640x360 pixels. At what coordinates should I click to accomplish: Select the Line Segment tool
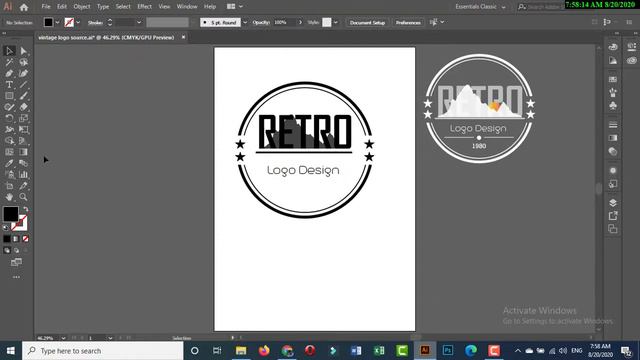(23, 85)
